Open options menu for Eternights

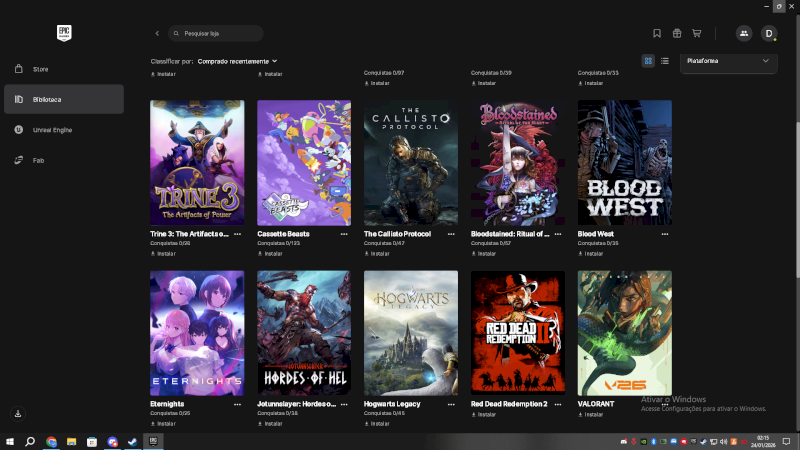pos(237,404)
